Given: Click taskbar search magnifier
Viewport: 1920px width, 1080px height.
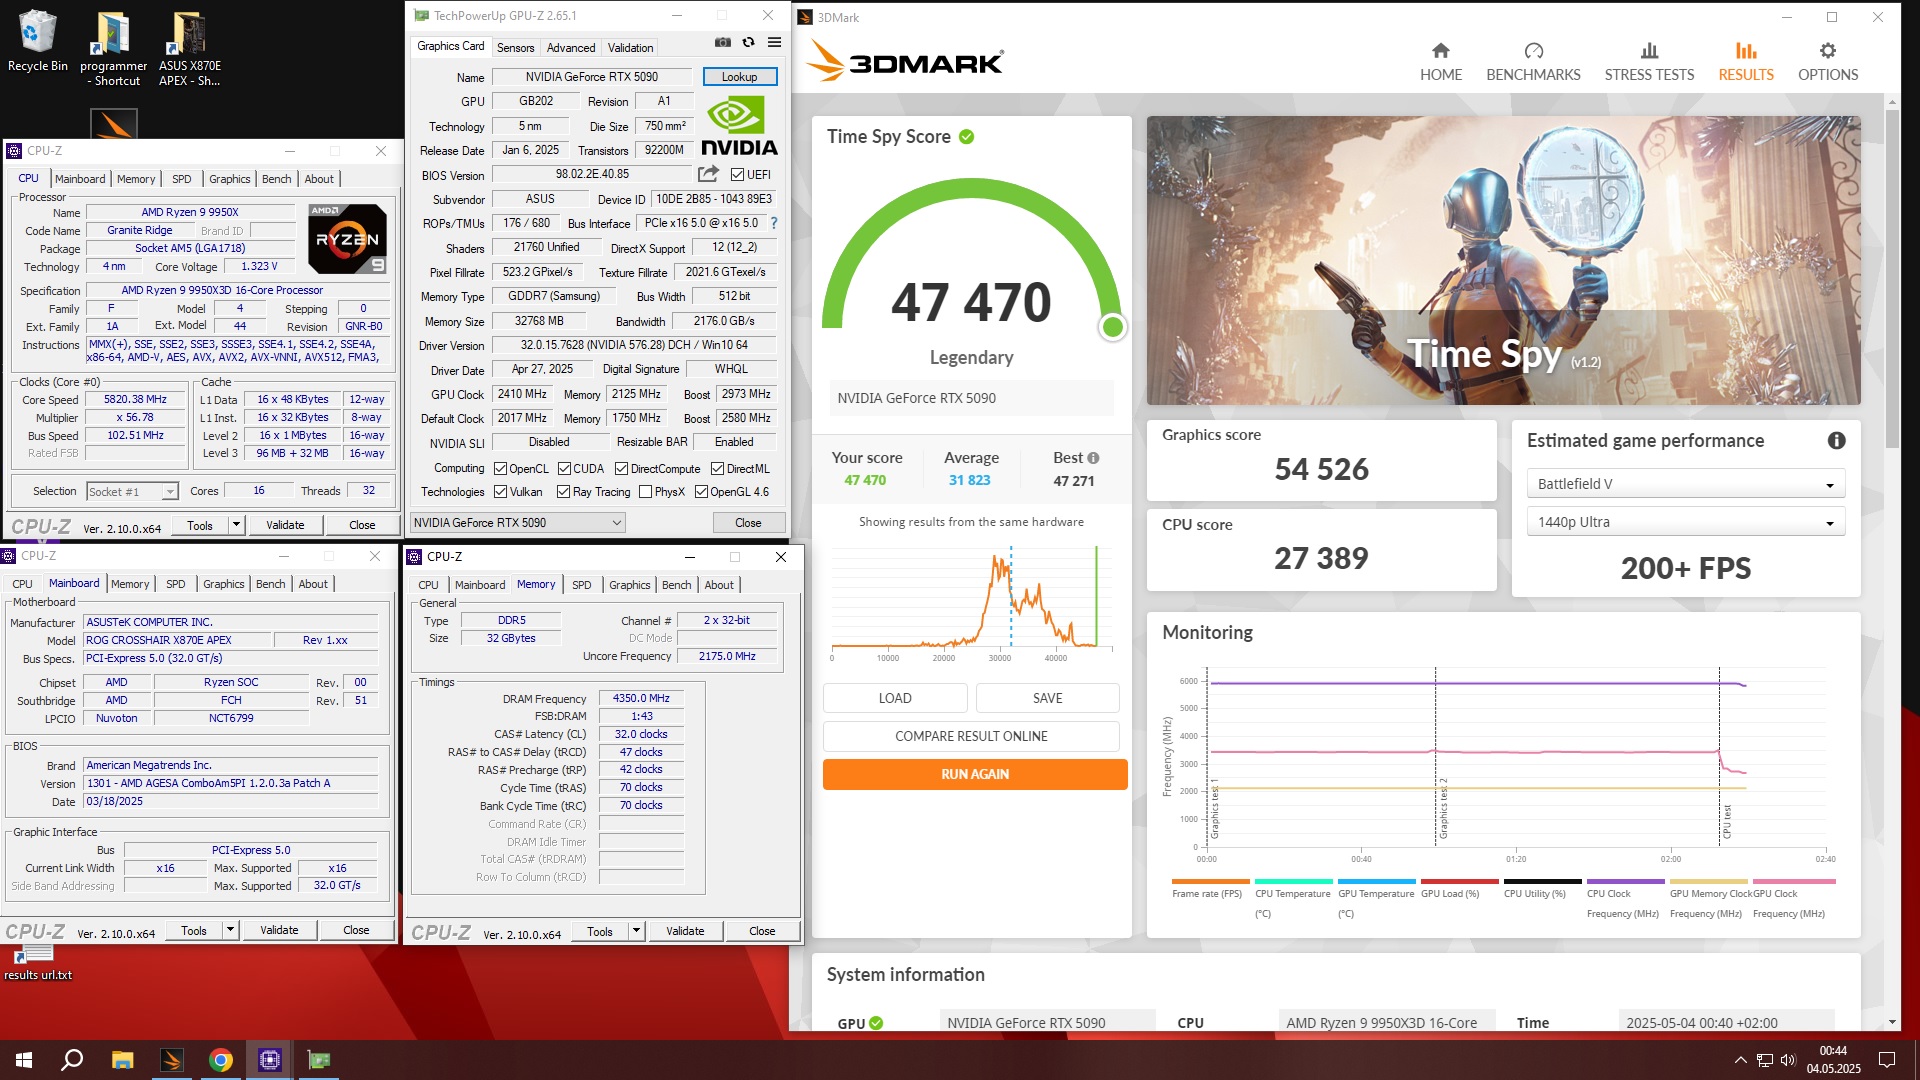Looking at the screenshot, I should pyautogui.click(x=72, y=1060).
